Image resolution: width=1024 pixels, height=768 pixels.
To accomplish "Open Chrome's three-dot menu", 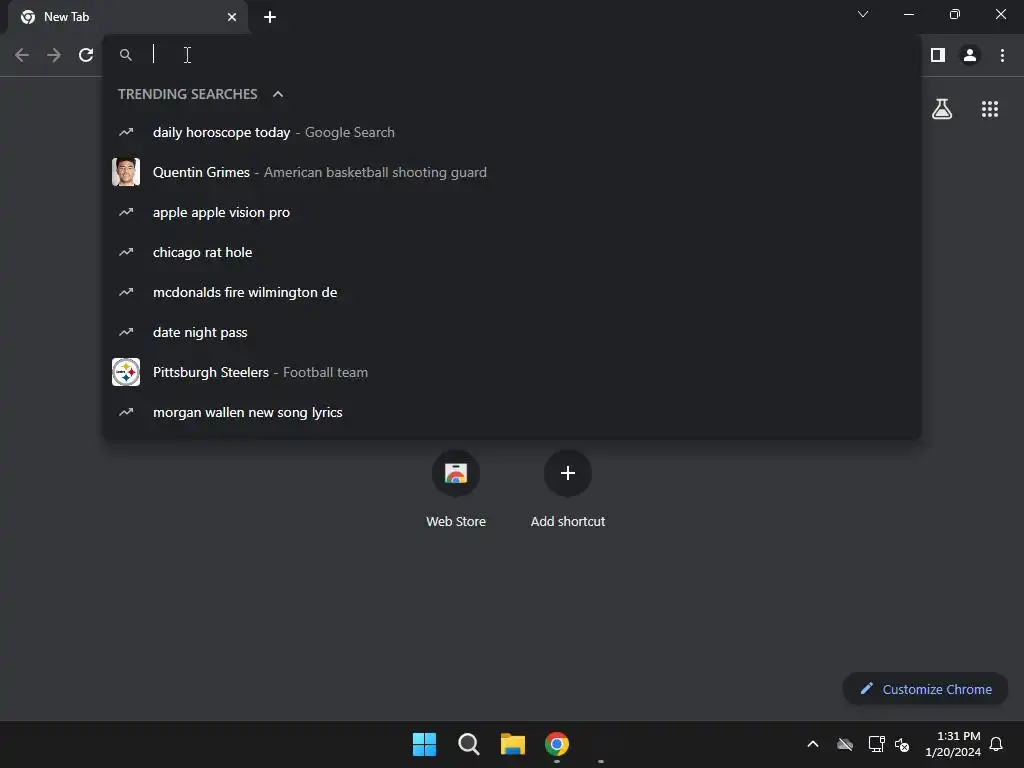I will [1002, 56].
